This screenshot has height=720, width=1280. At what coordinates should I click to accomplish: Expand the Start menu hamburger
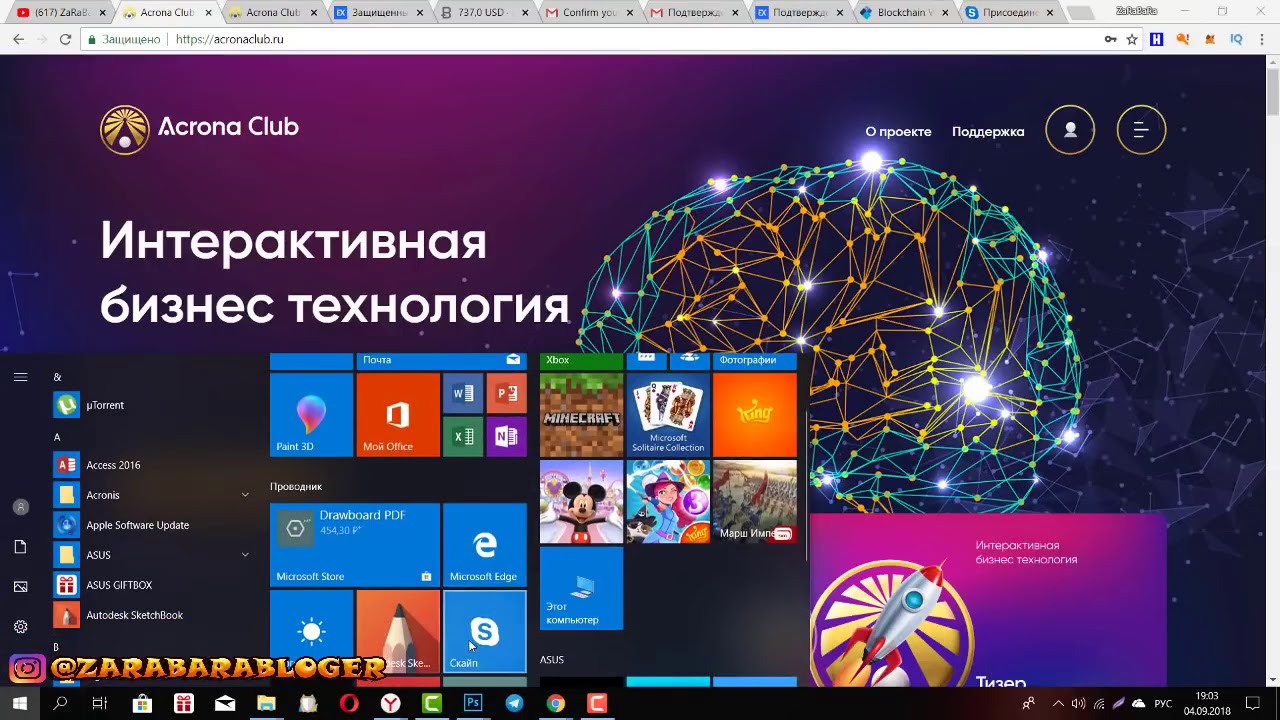tap(20, 377)
